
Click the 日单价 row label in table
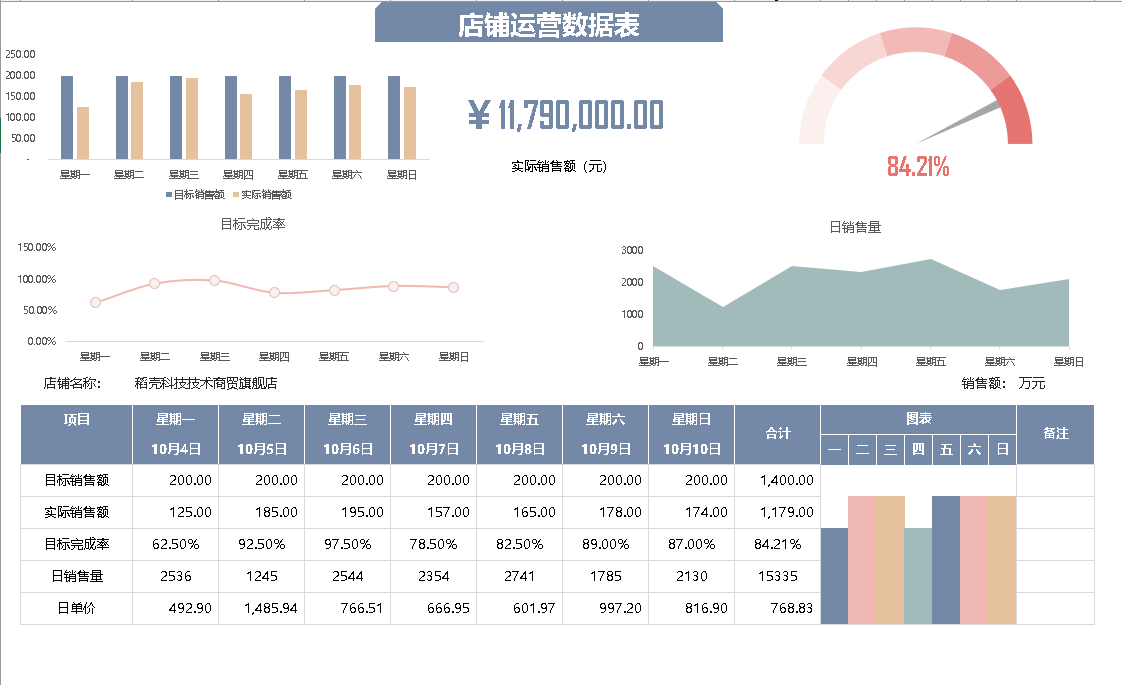tap(76, 608)
